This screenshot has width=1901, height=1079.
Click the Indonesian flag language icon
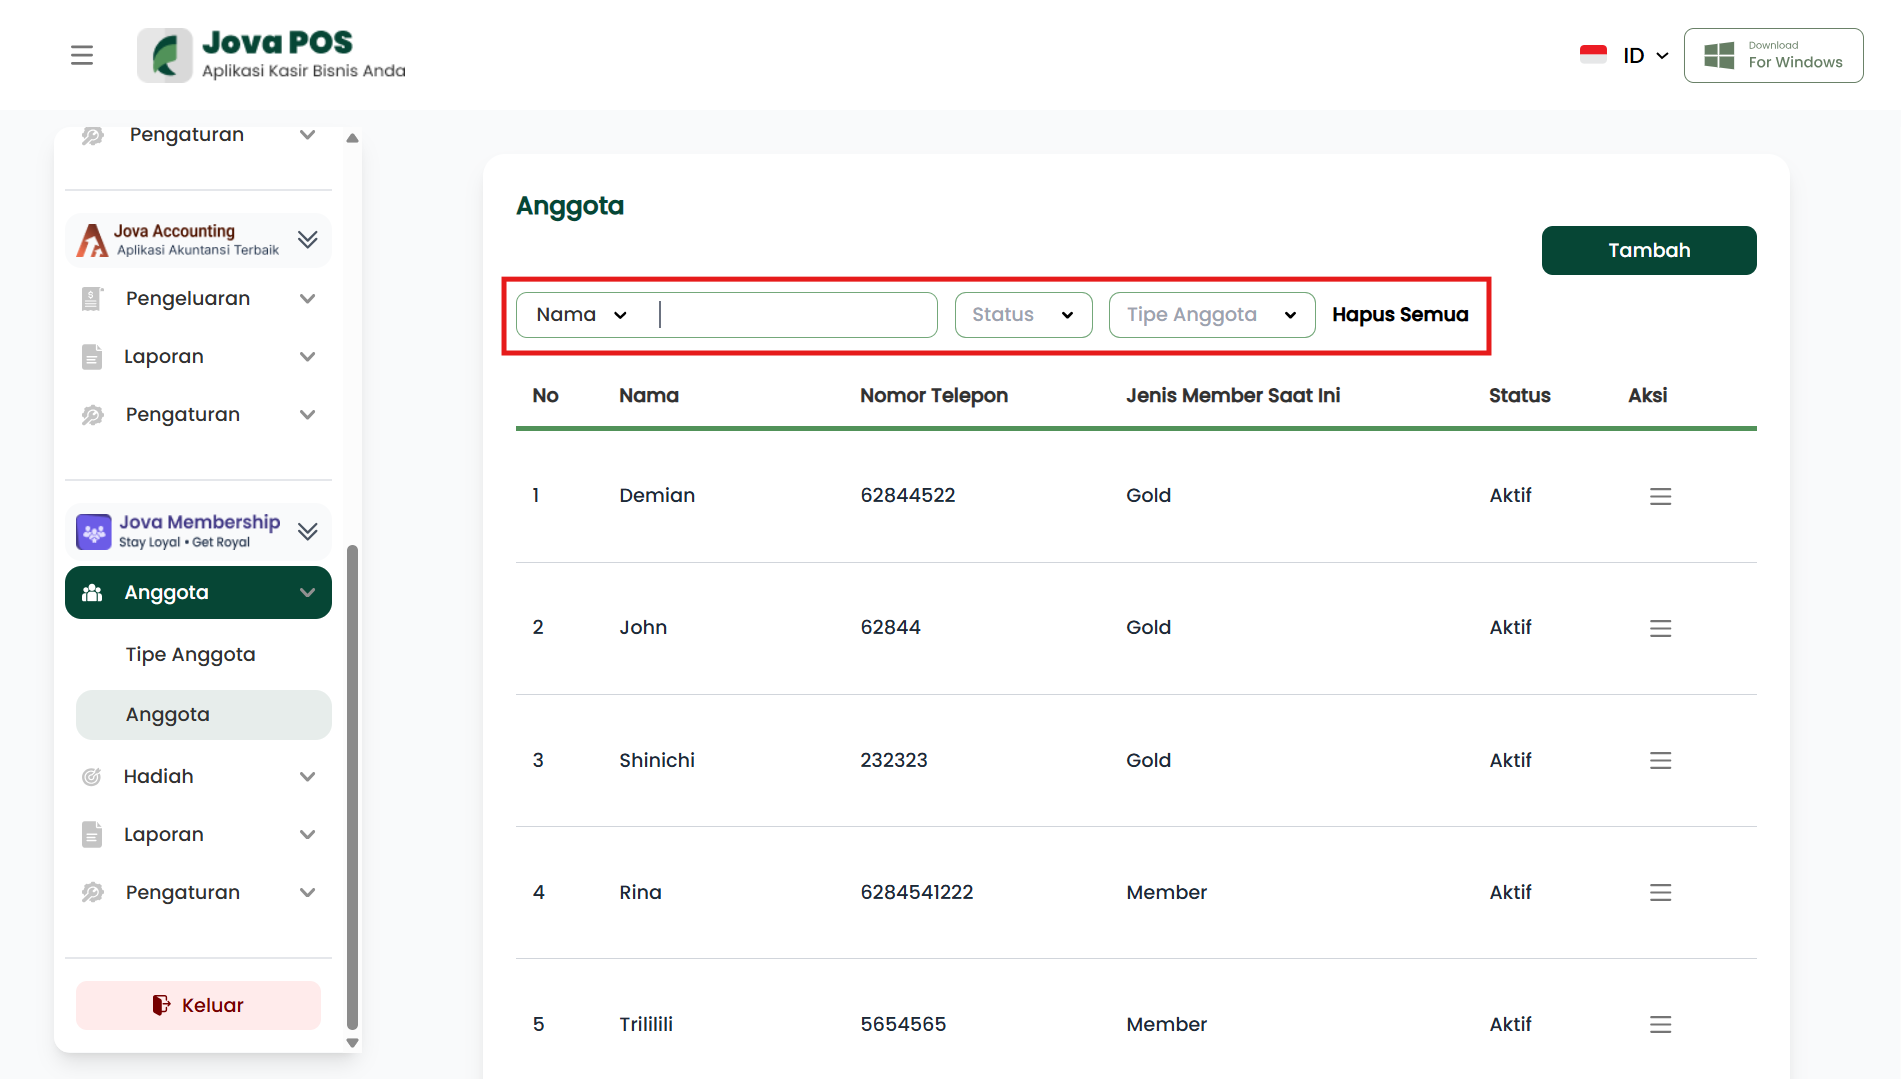tap(1593, 55)
